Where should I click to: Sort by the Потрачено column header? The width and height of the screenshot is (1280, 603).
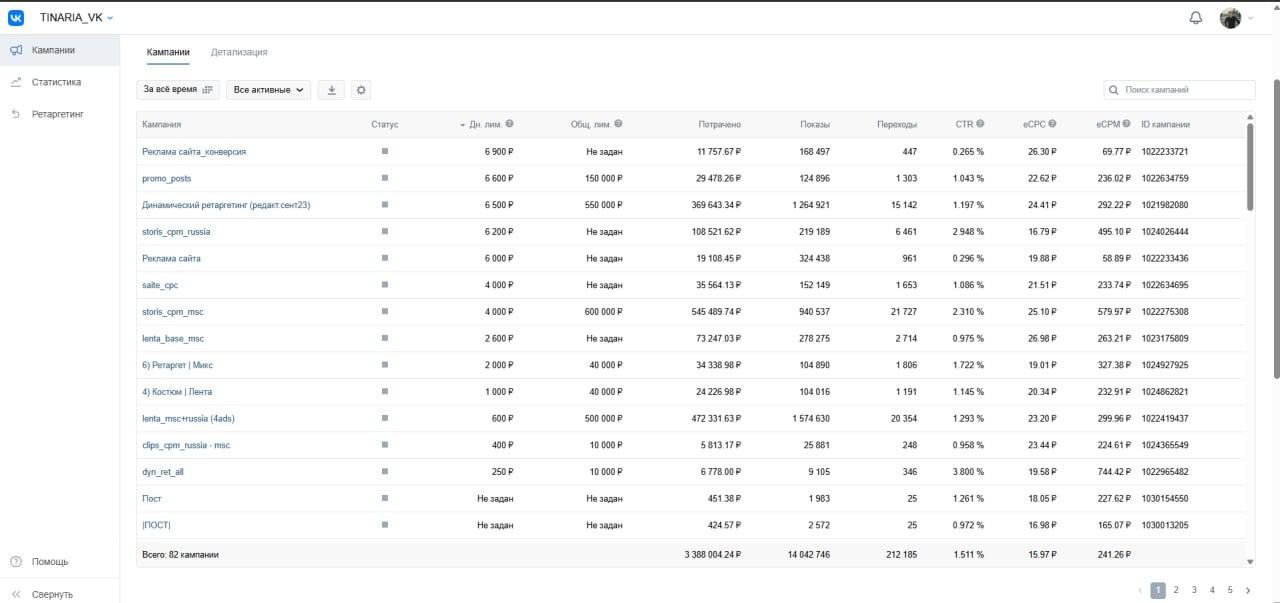click(719, 124)
